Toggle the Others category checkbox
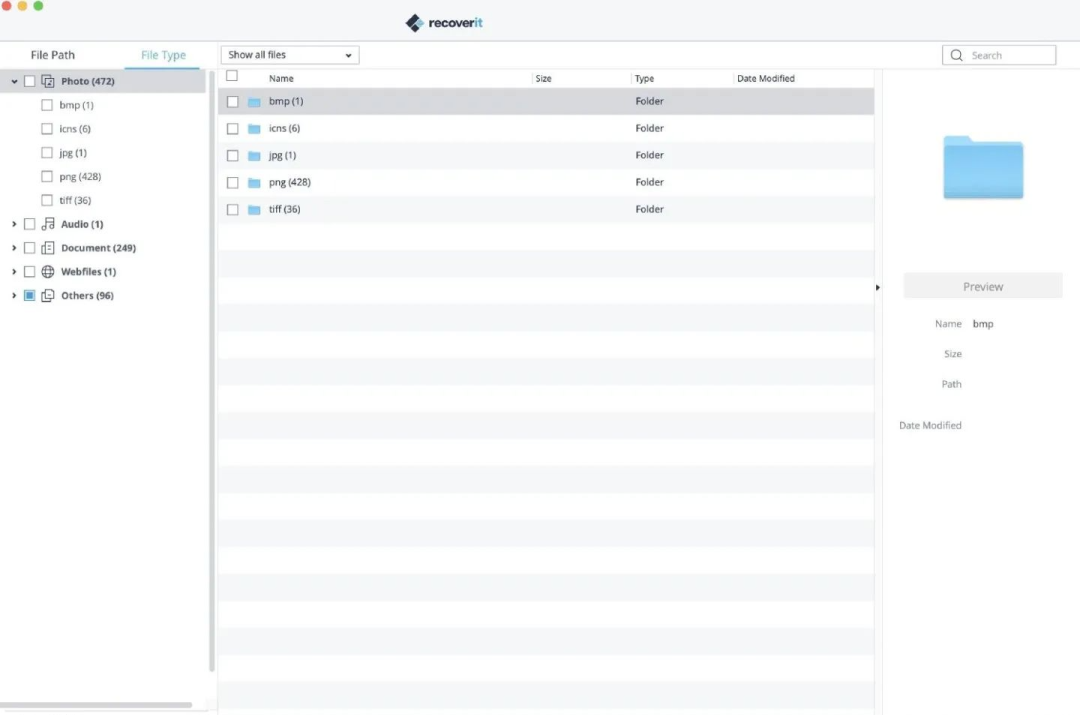This screenshot has width=1080, height=715. pos(30,296)
